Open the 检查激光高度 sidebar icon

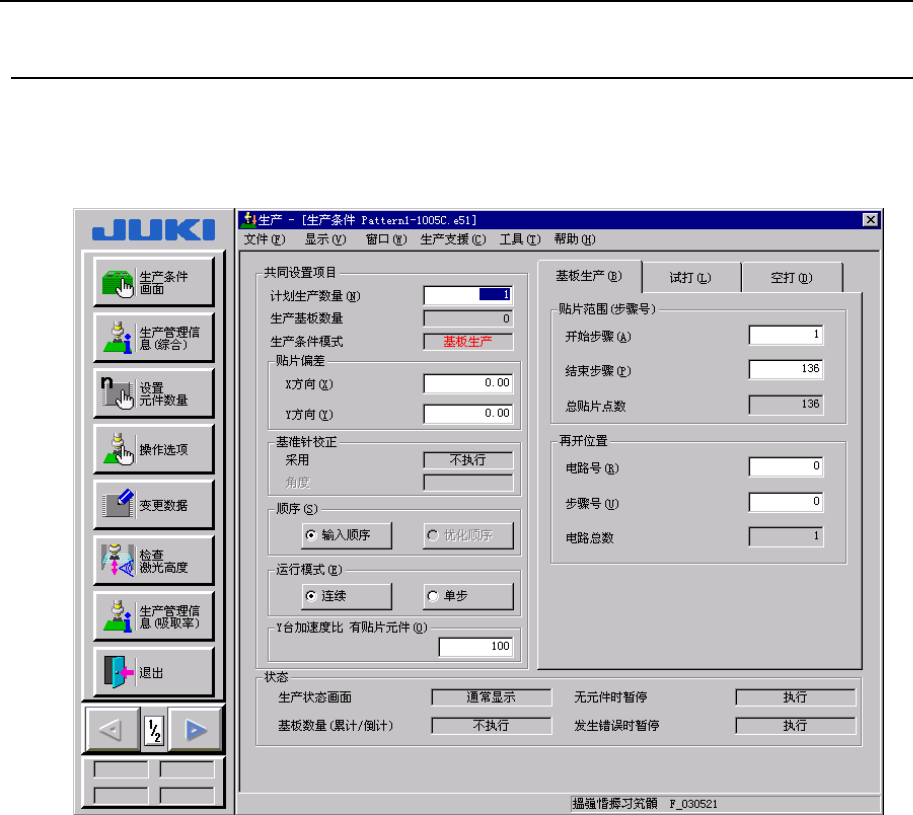tap(154, 561)
